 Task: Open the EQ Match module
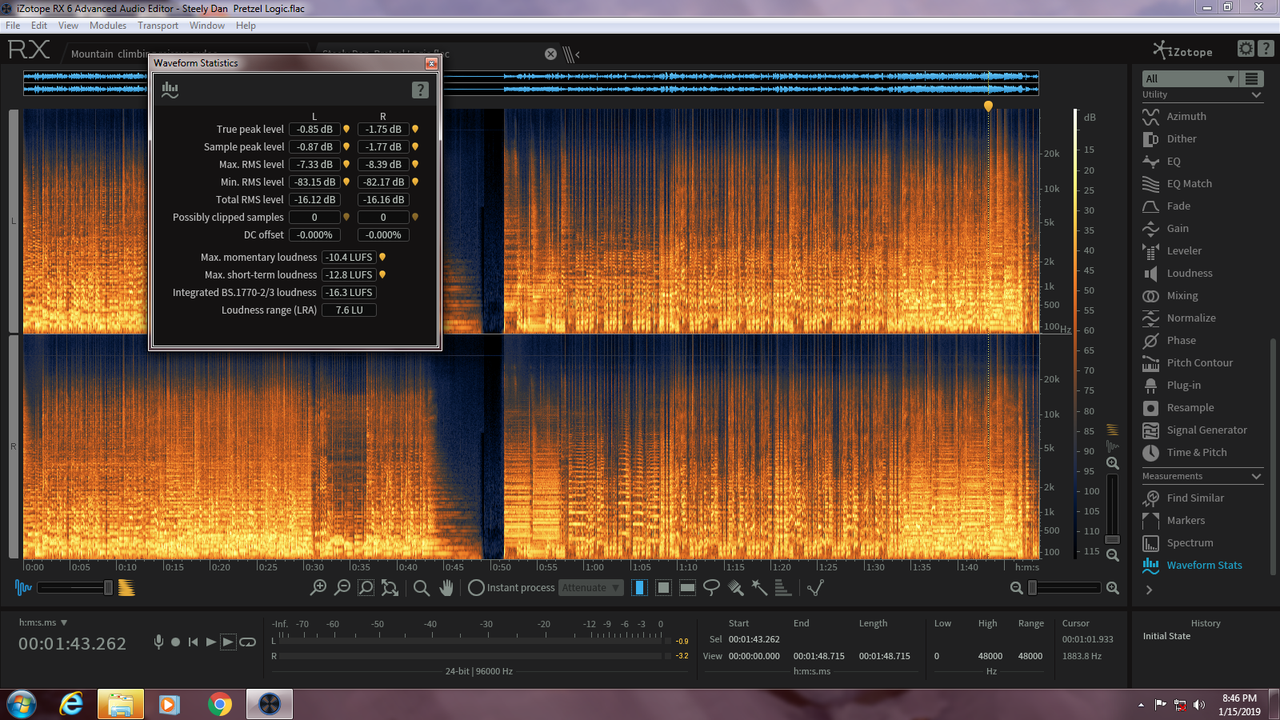tap(1189, 184)
